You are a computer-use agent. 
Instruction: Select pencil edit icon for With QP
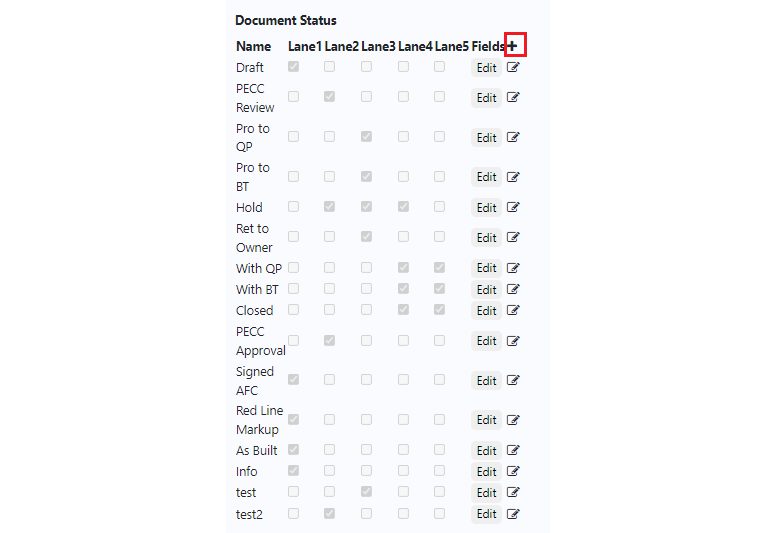(x=513, y=268)
